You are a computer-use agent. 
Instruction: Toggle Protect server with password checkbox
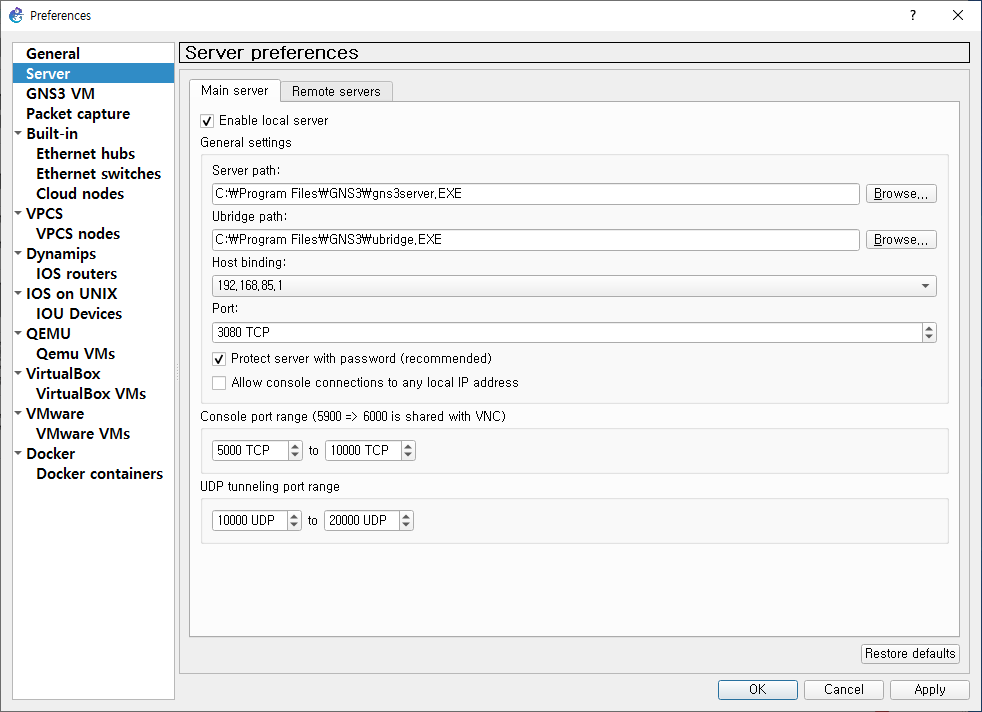click(x=219, y=359)
